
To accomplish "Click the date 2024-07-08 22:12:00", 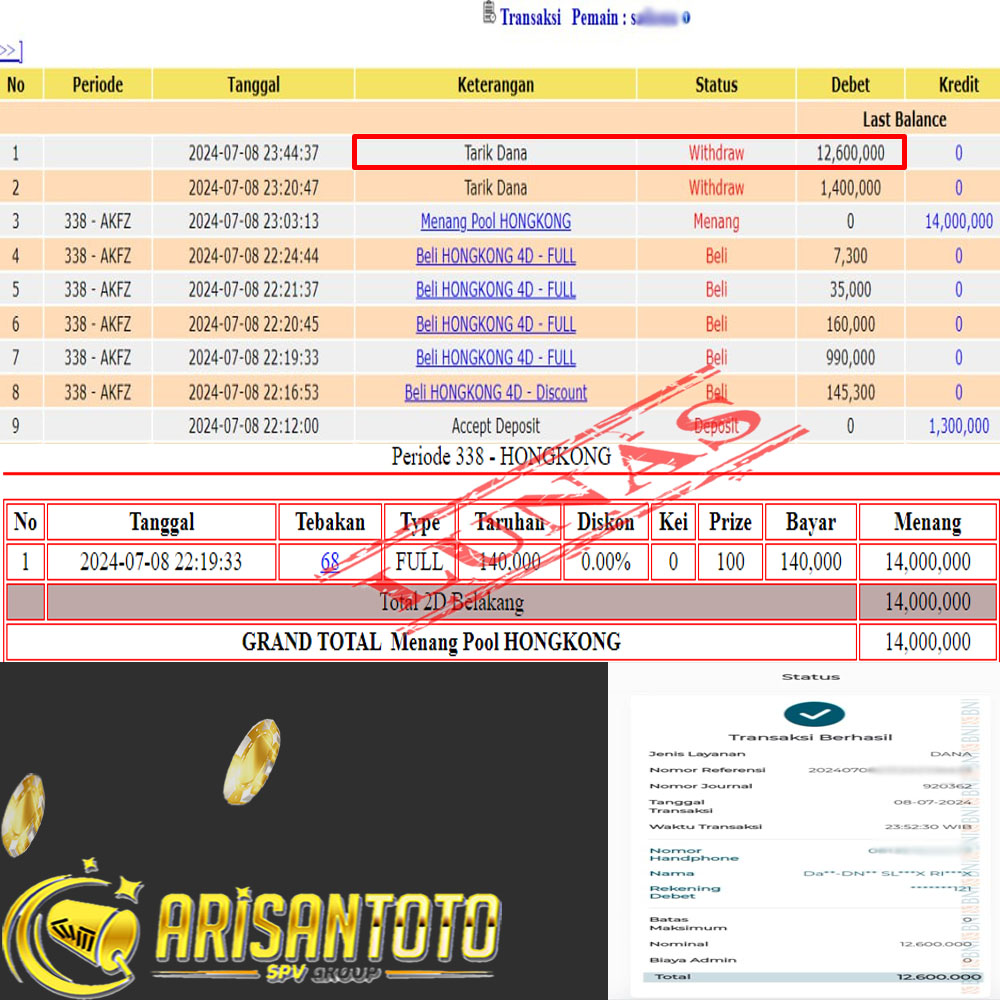I will 253,426.
